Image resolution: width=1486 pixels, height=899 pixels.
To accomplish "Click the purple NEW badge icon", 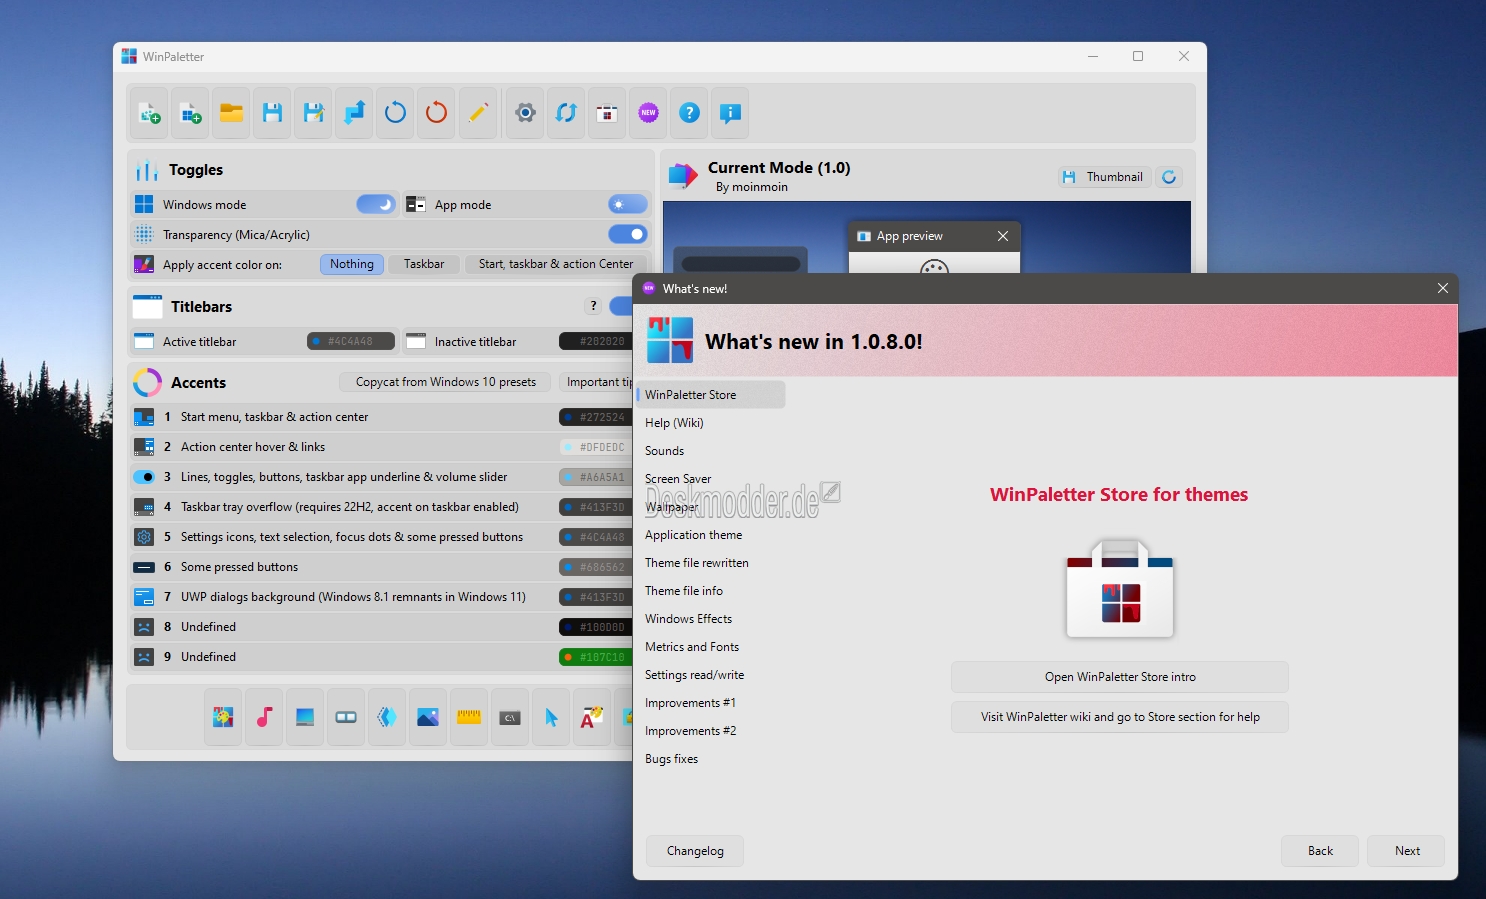I will [x=648, y=113].
